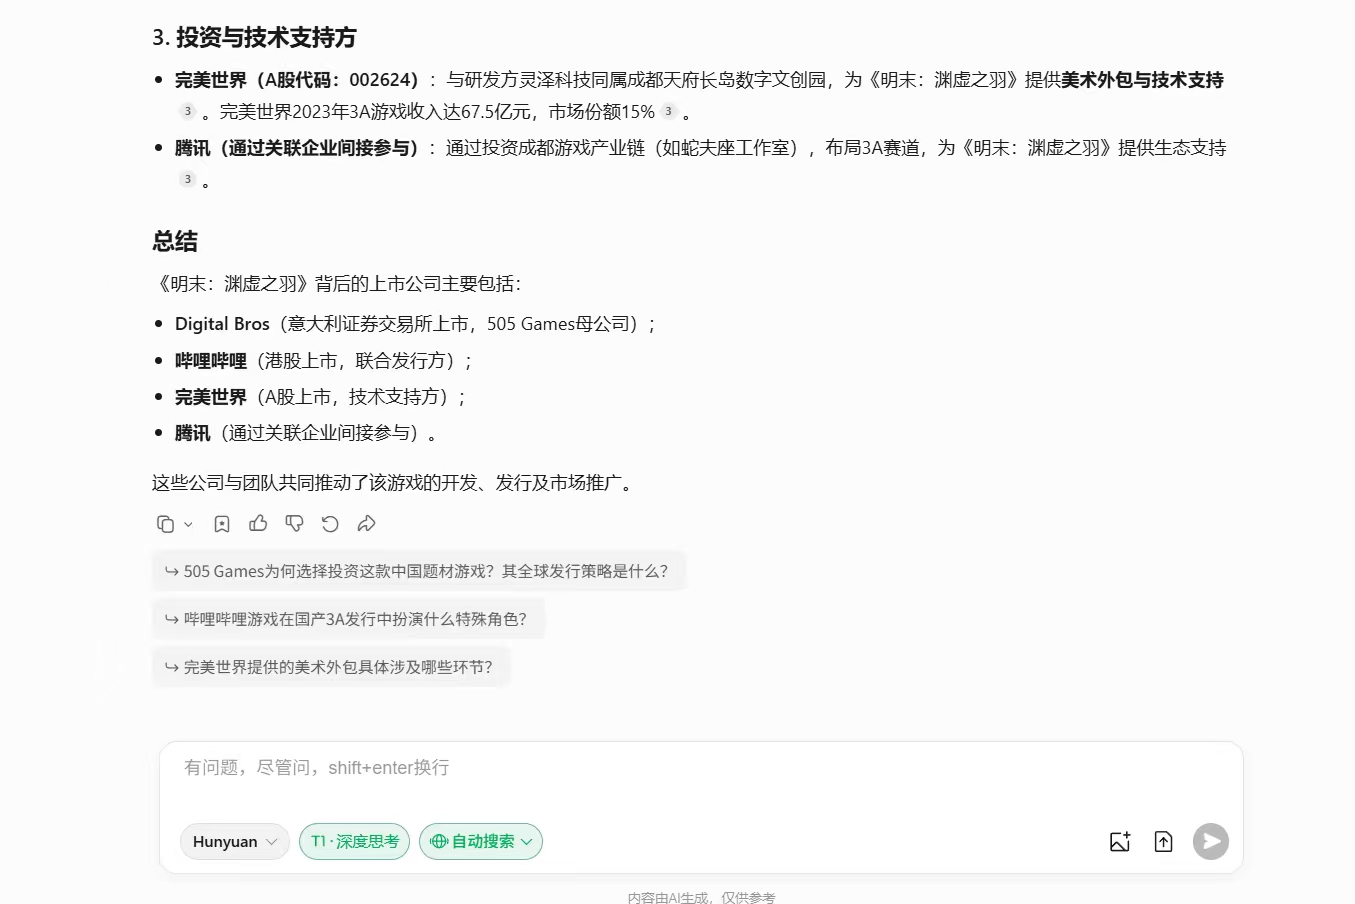
Task: Share the answer using the share arrow
Action: click(367, 523)
